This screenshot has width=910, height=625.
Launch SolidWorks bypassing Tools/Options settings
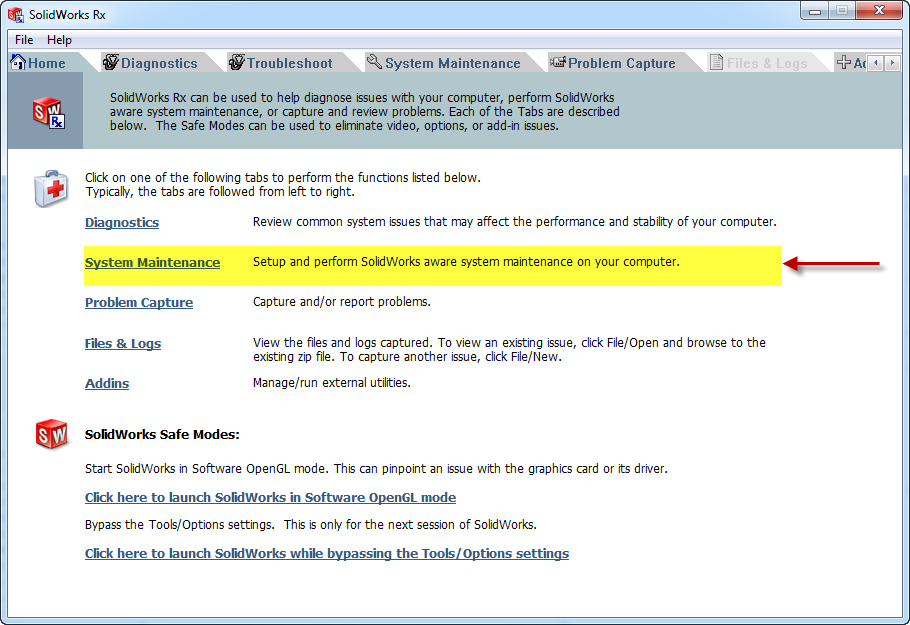click(x=327, y=554)
